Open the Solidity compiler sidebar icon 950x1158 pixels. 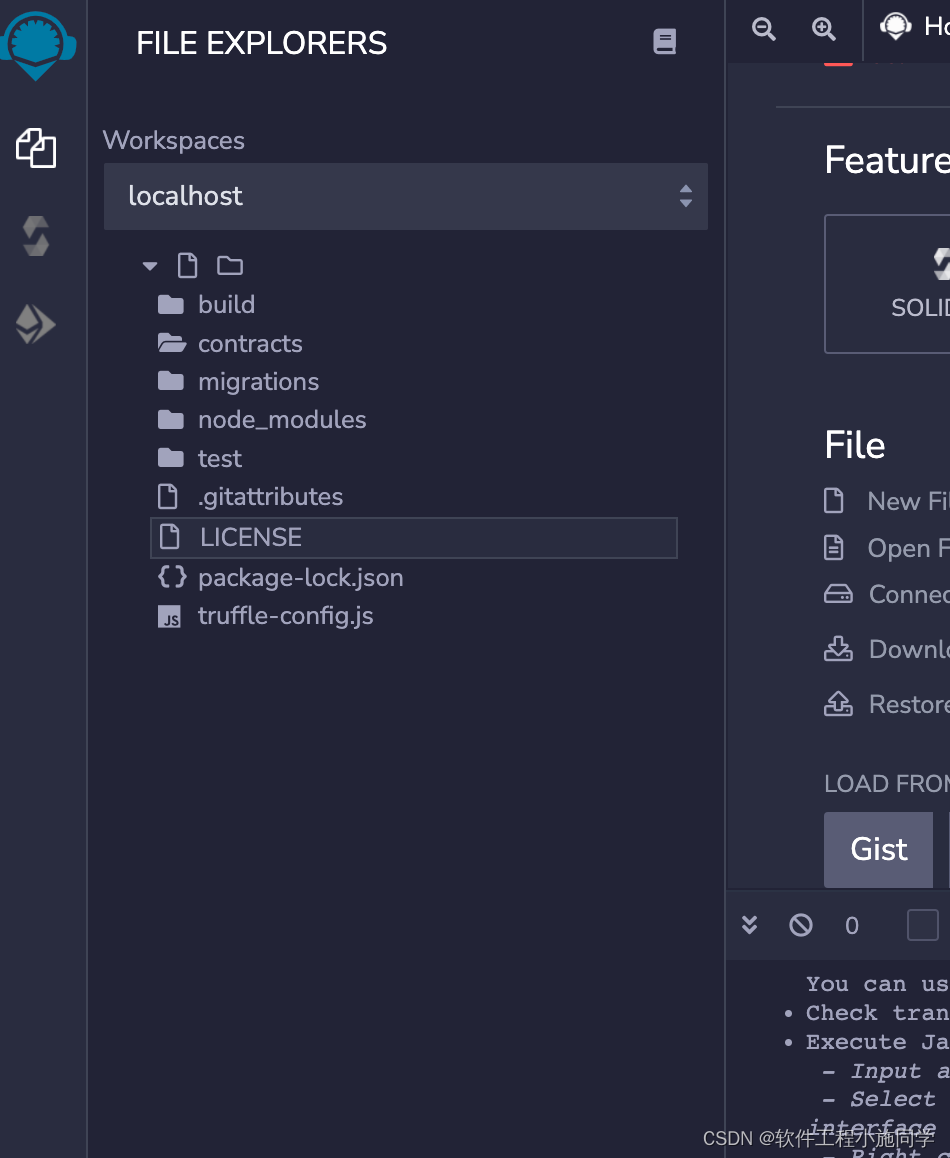click(36, 236)
